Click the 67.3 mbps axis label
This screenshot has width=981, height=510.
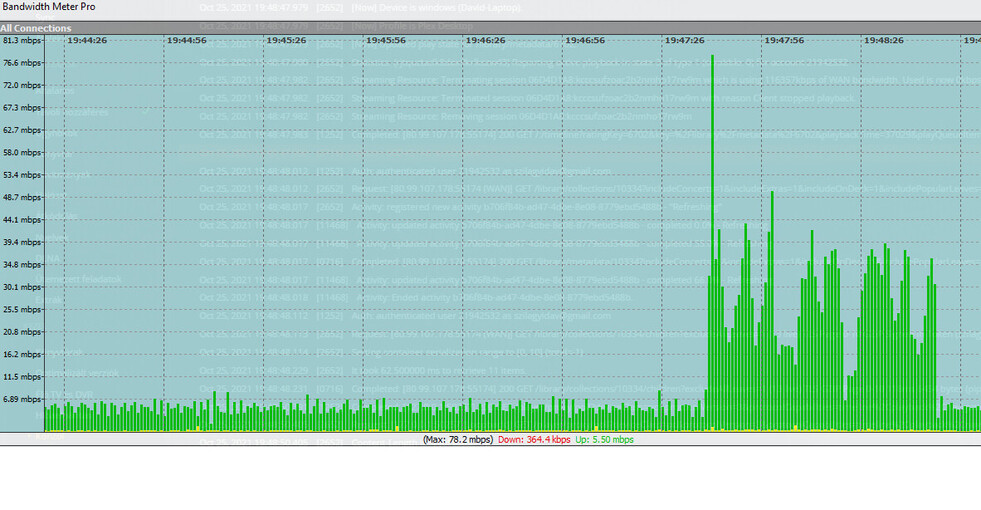point(22,108)
